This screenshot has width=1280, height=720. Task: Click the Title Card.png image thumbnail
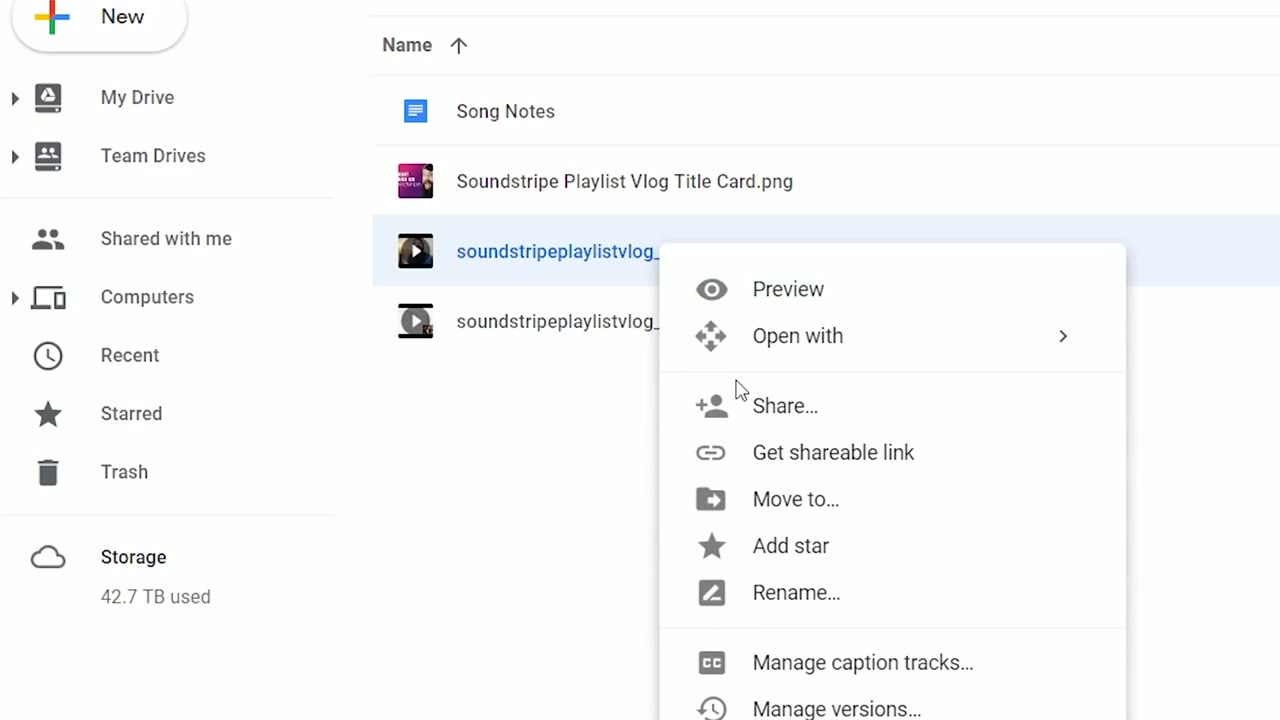[x=415, y=181]
